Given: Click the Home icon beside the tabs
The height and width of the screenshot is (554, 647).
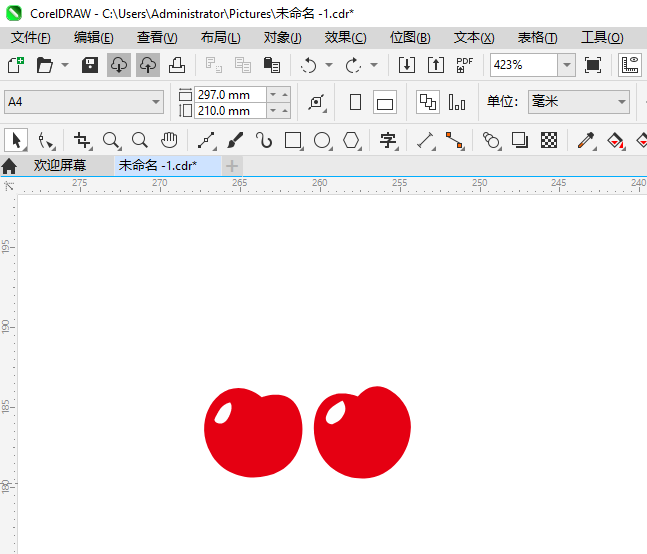Looking at the screenshot, I should pyautogui.click(x=9, y=166).
